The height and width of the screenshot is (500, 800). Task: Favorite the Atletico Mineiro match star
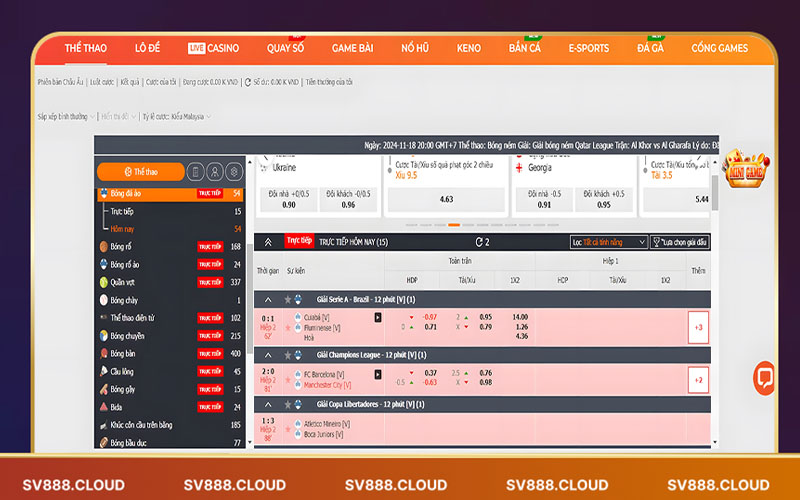pyautogui.click(x=288, y=430)
